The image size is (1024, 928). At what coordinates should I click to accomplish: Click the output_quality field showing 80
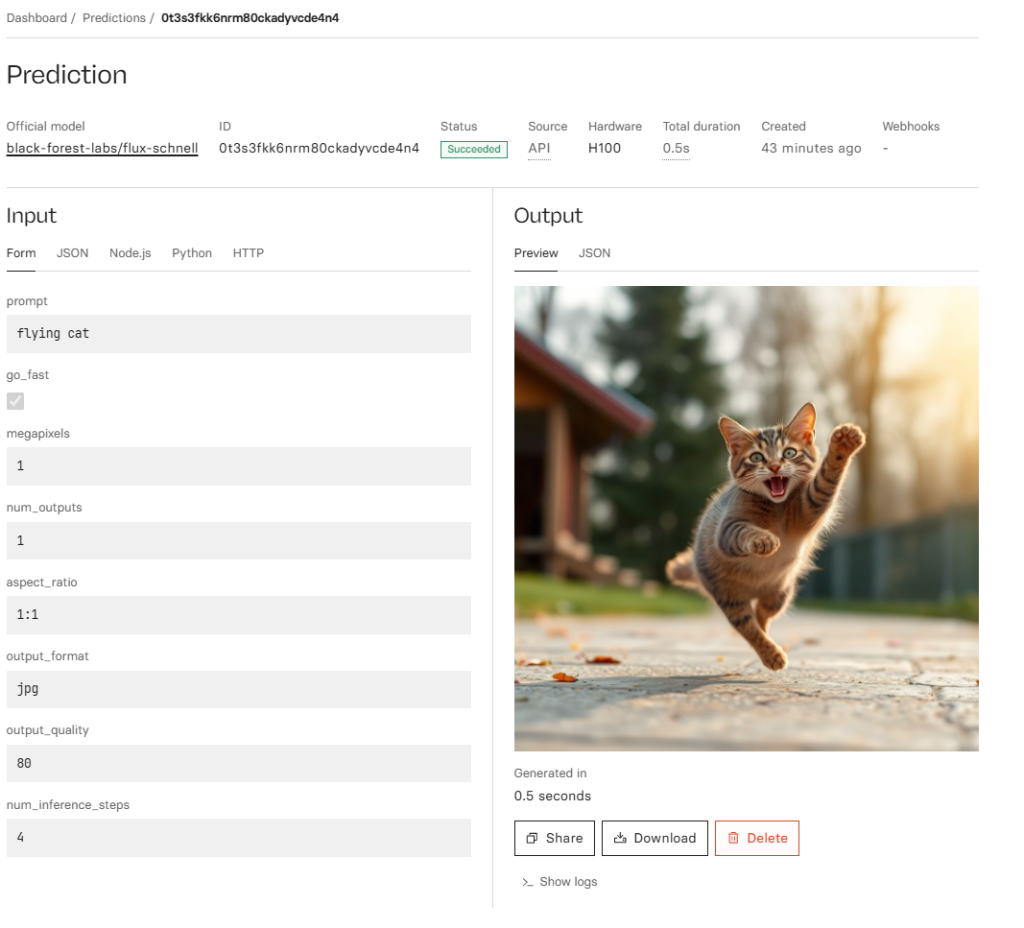click(x=238, y=763)
